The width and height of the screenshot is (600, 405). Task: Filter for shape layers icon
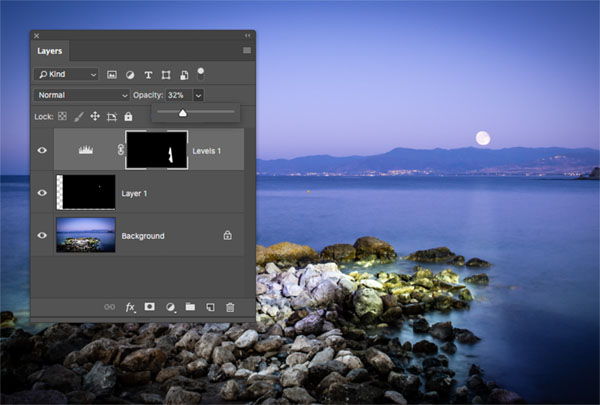[166, 75]
